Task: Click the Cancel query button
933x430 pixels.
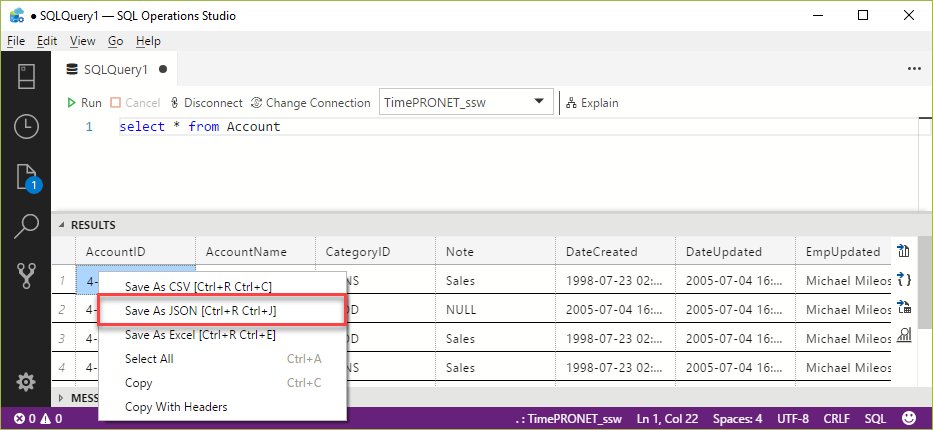Action: click(x=135, y=103)
